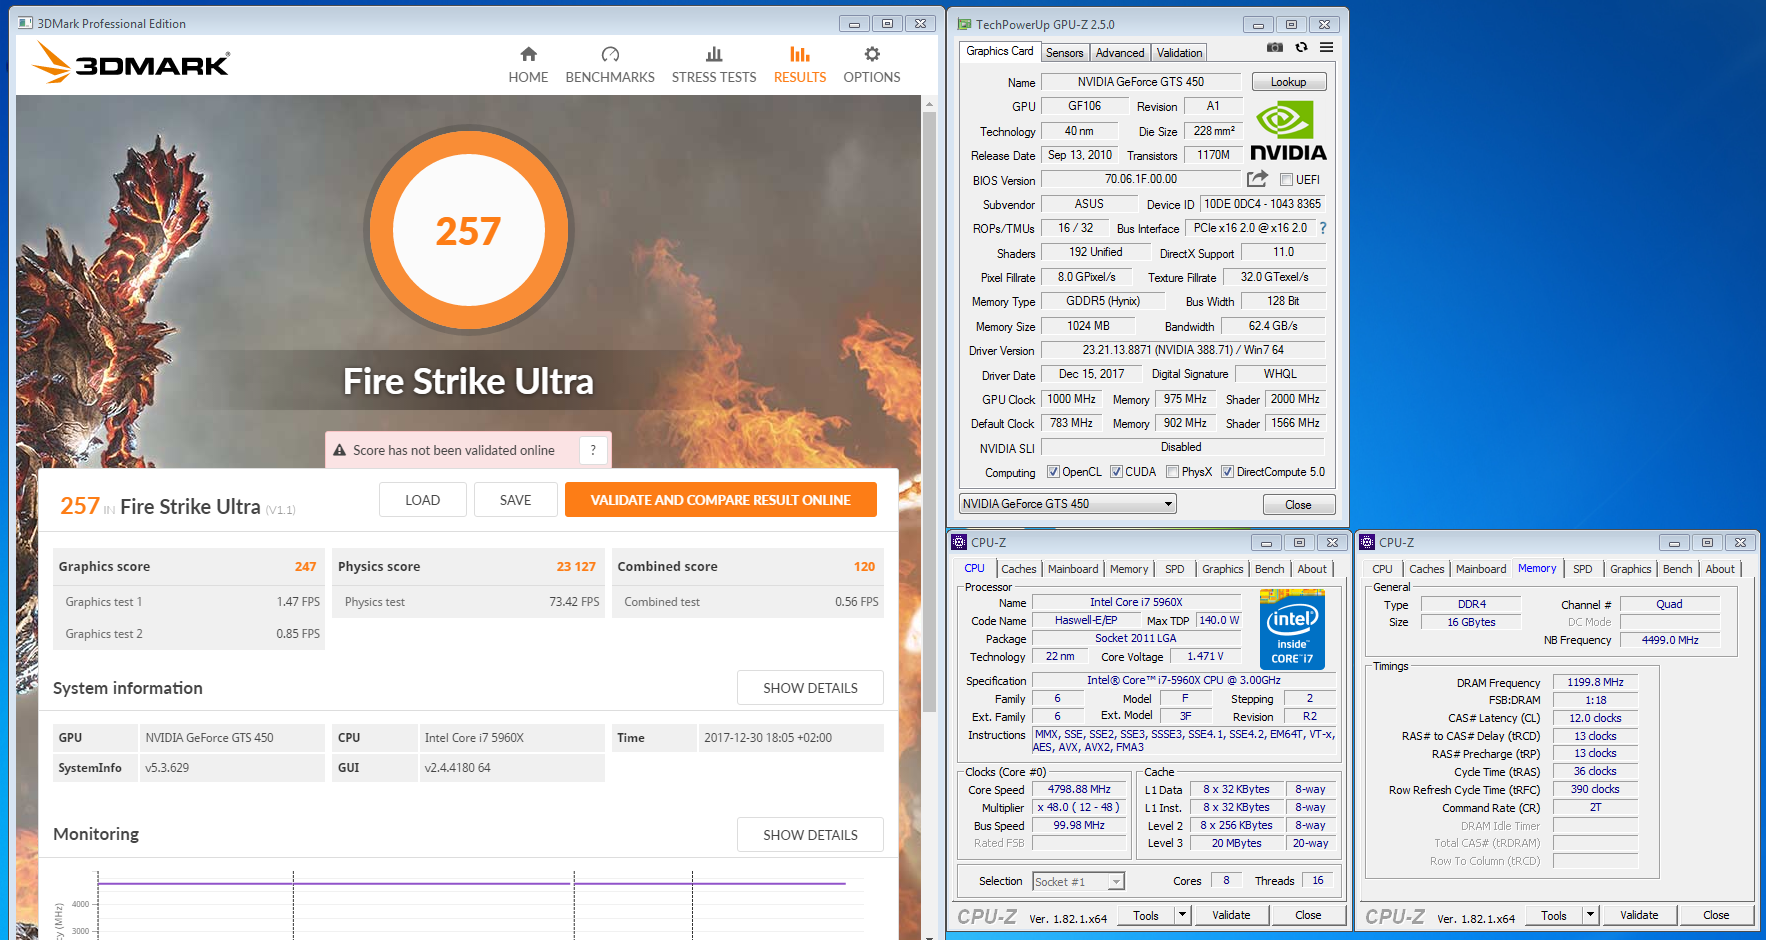Open the Socket #1 selection dropdown in CPU-Z

tap(1078, 881)
